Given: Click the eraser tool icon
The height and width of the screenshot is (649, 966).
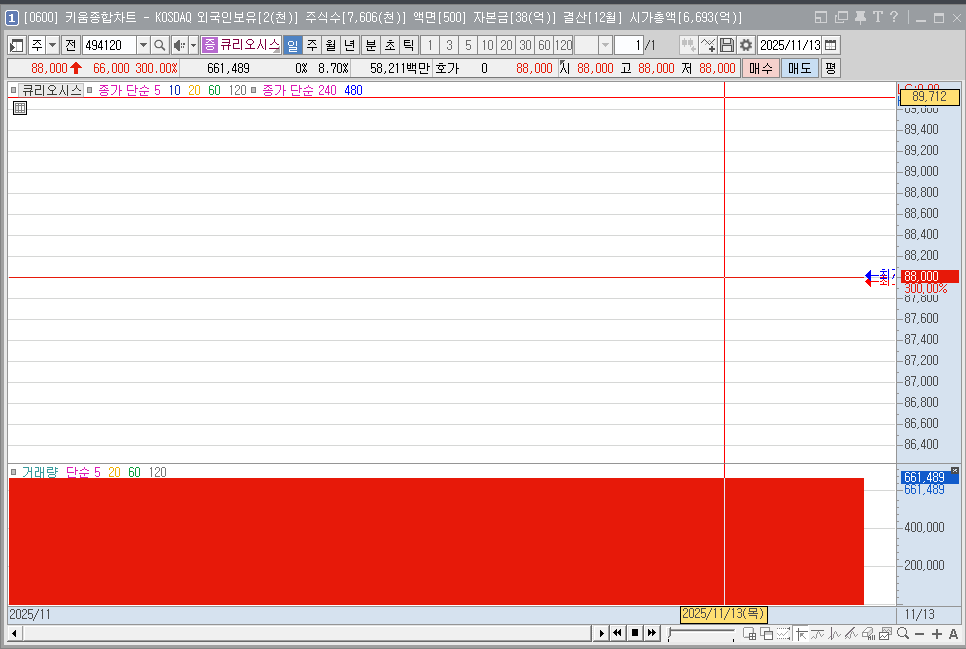Looking at the screenshot, I should coord(869,634).
